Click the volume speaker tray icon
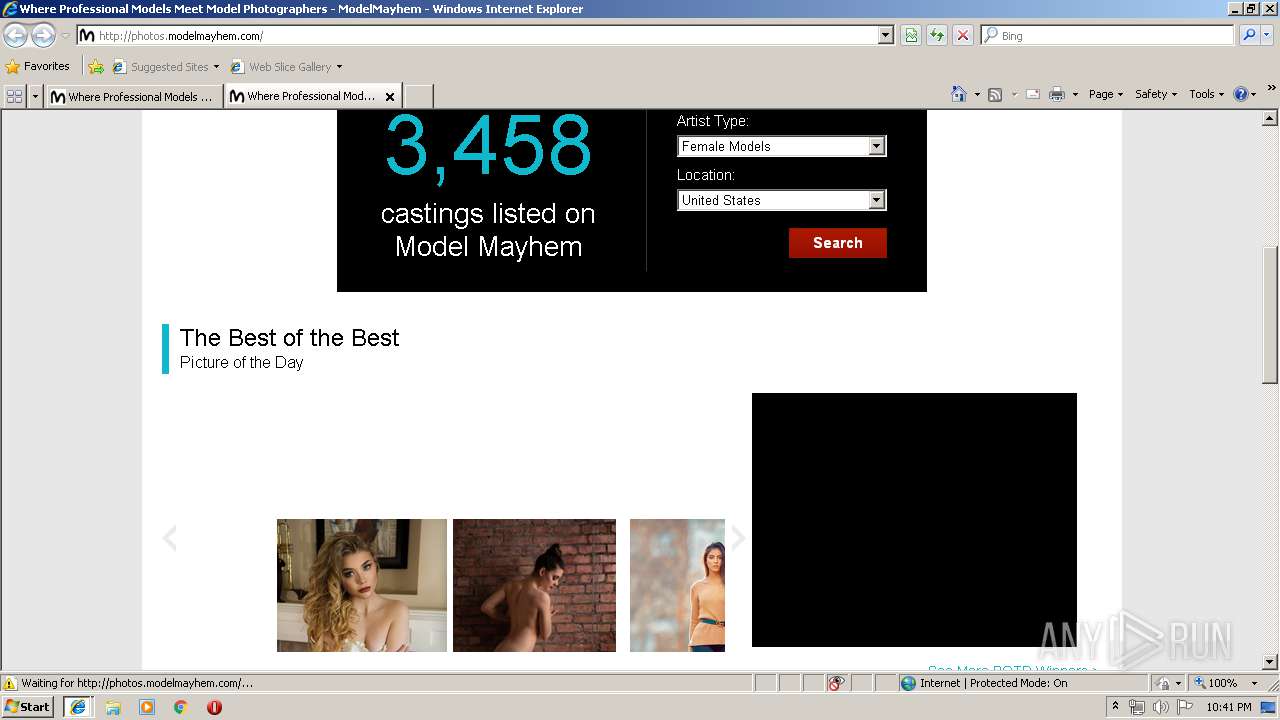Viewport: 1280px width, 720px height. coord(1161,707)
